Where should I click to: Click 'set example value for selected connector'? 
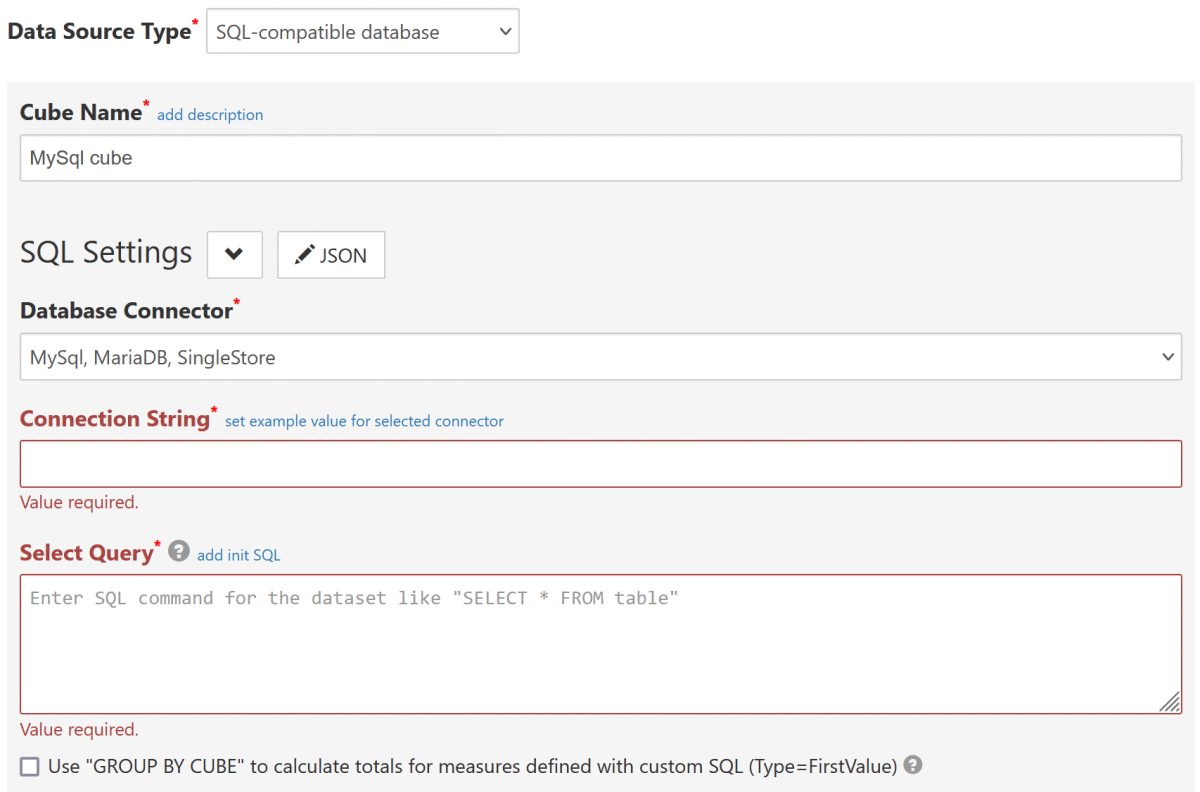[364, 421]
